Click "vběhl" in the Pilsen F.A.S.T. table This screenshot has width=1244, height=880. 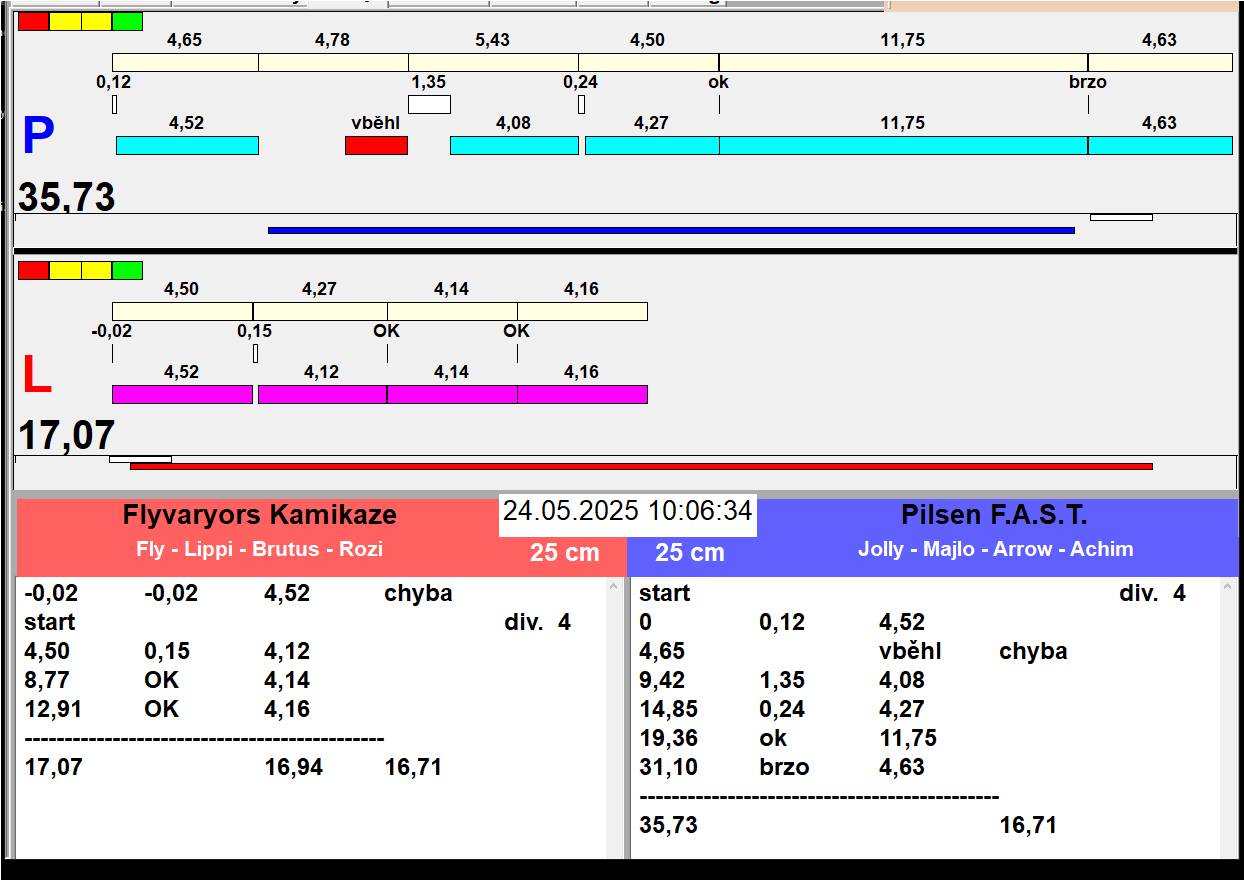coord(910,651)
